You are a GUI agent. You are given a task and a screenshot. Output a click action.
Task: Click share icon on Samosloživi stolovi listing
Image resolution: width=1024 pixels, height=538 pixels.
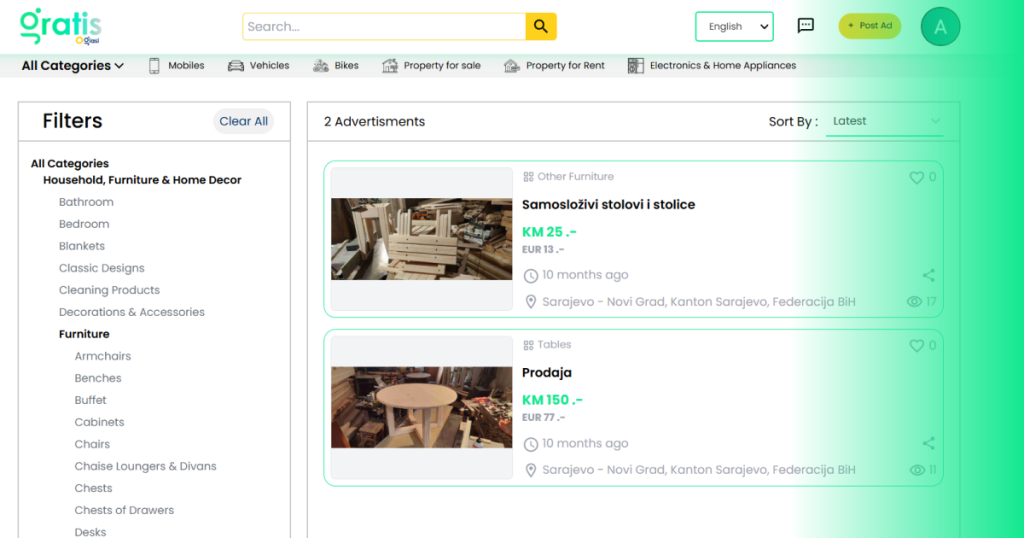pos(928,275)
